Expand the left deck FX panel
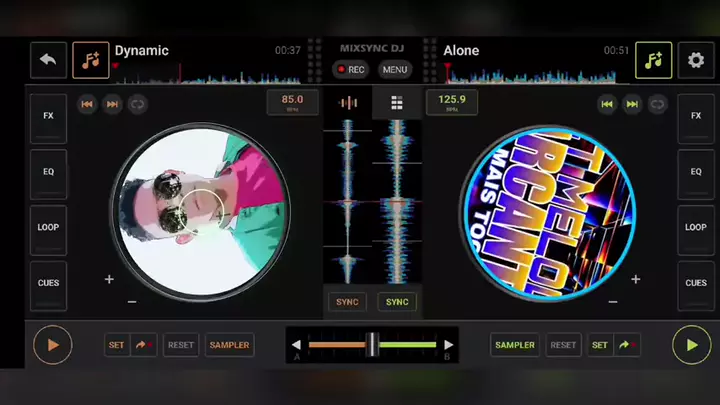720x405 pixels. pos(48,116)
